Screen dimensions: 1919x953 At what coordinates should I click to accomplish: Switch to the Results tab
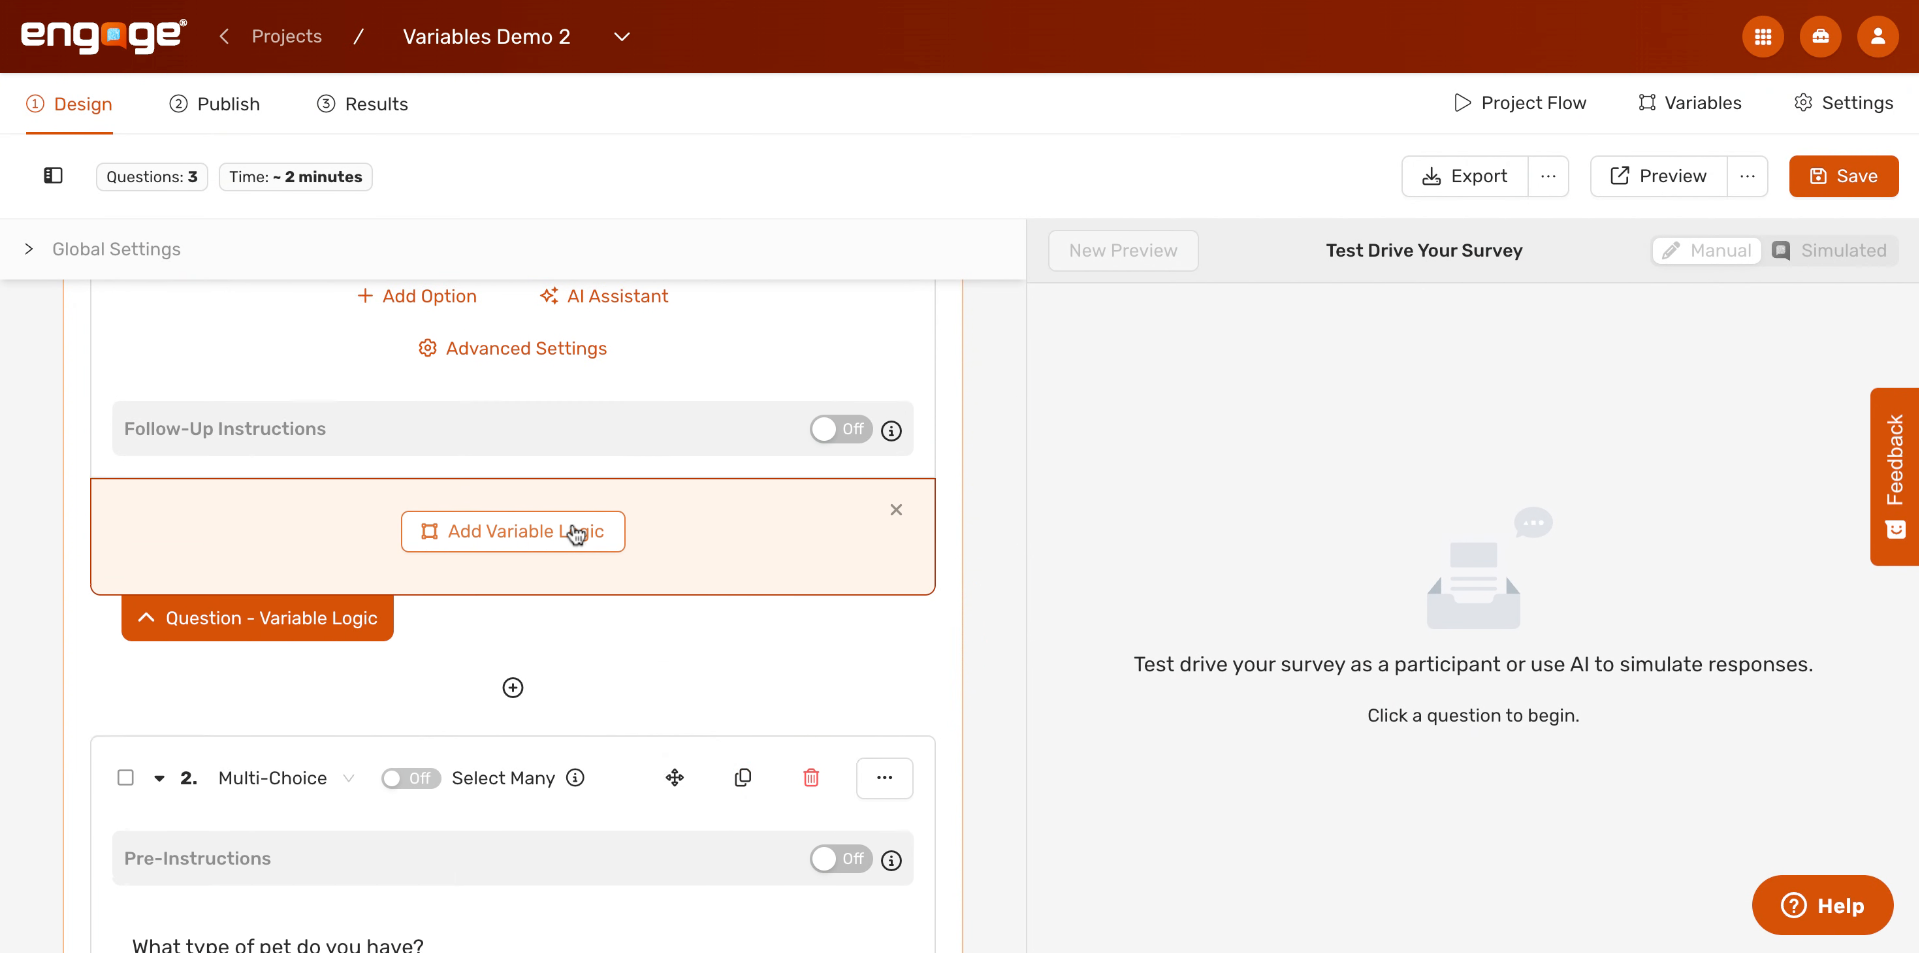(x=362, y=104)
